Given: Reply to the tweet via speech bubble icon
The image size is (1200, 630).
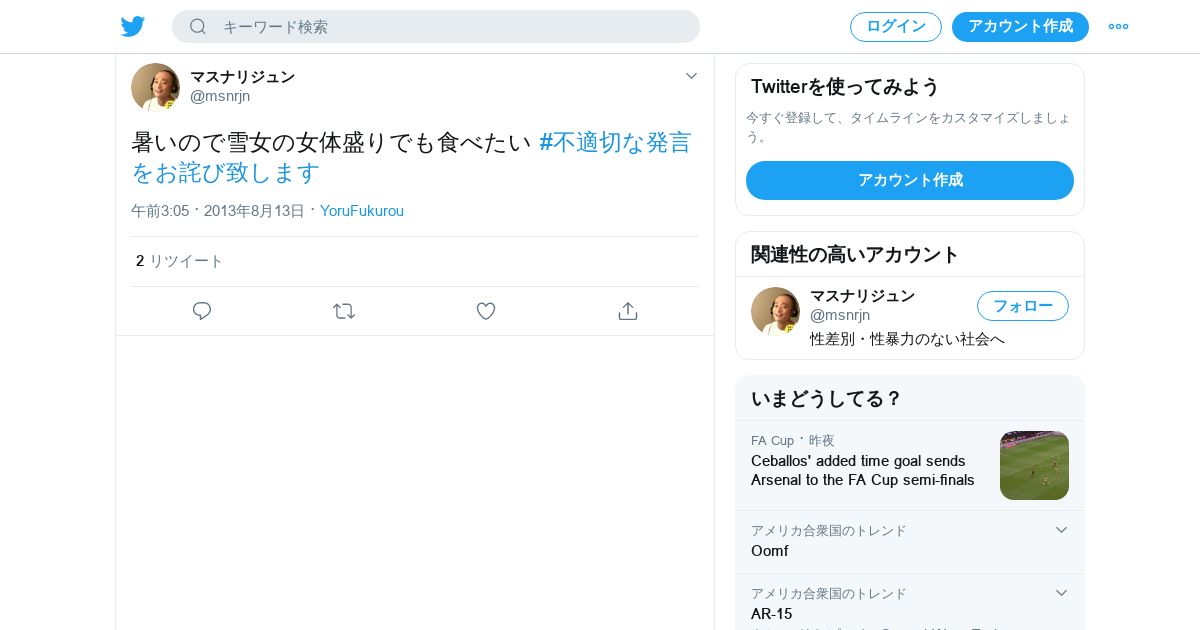Looking at the screenshot, I should pyautogui.click(x=202, y=311).
